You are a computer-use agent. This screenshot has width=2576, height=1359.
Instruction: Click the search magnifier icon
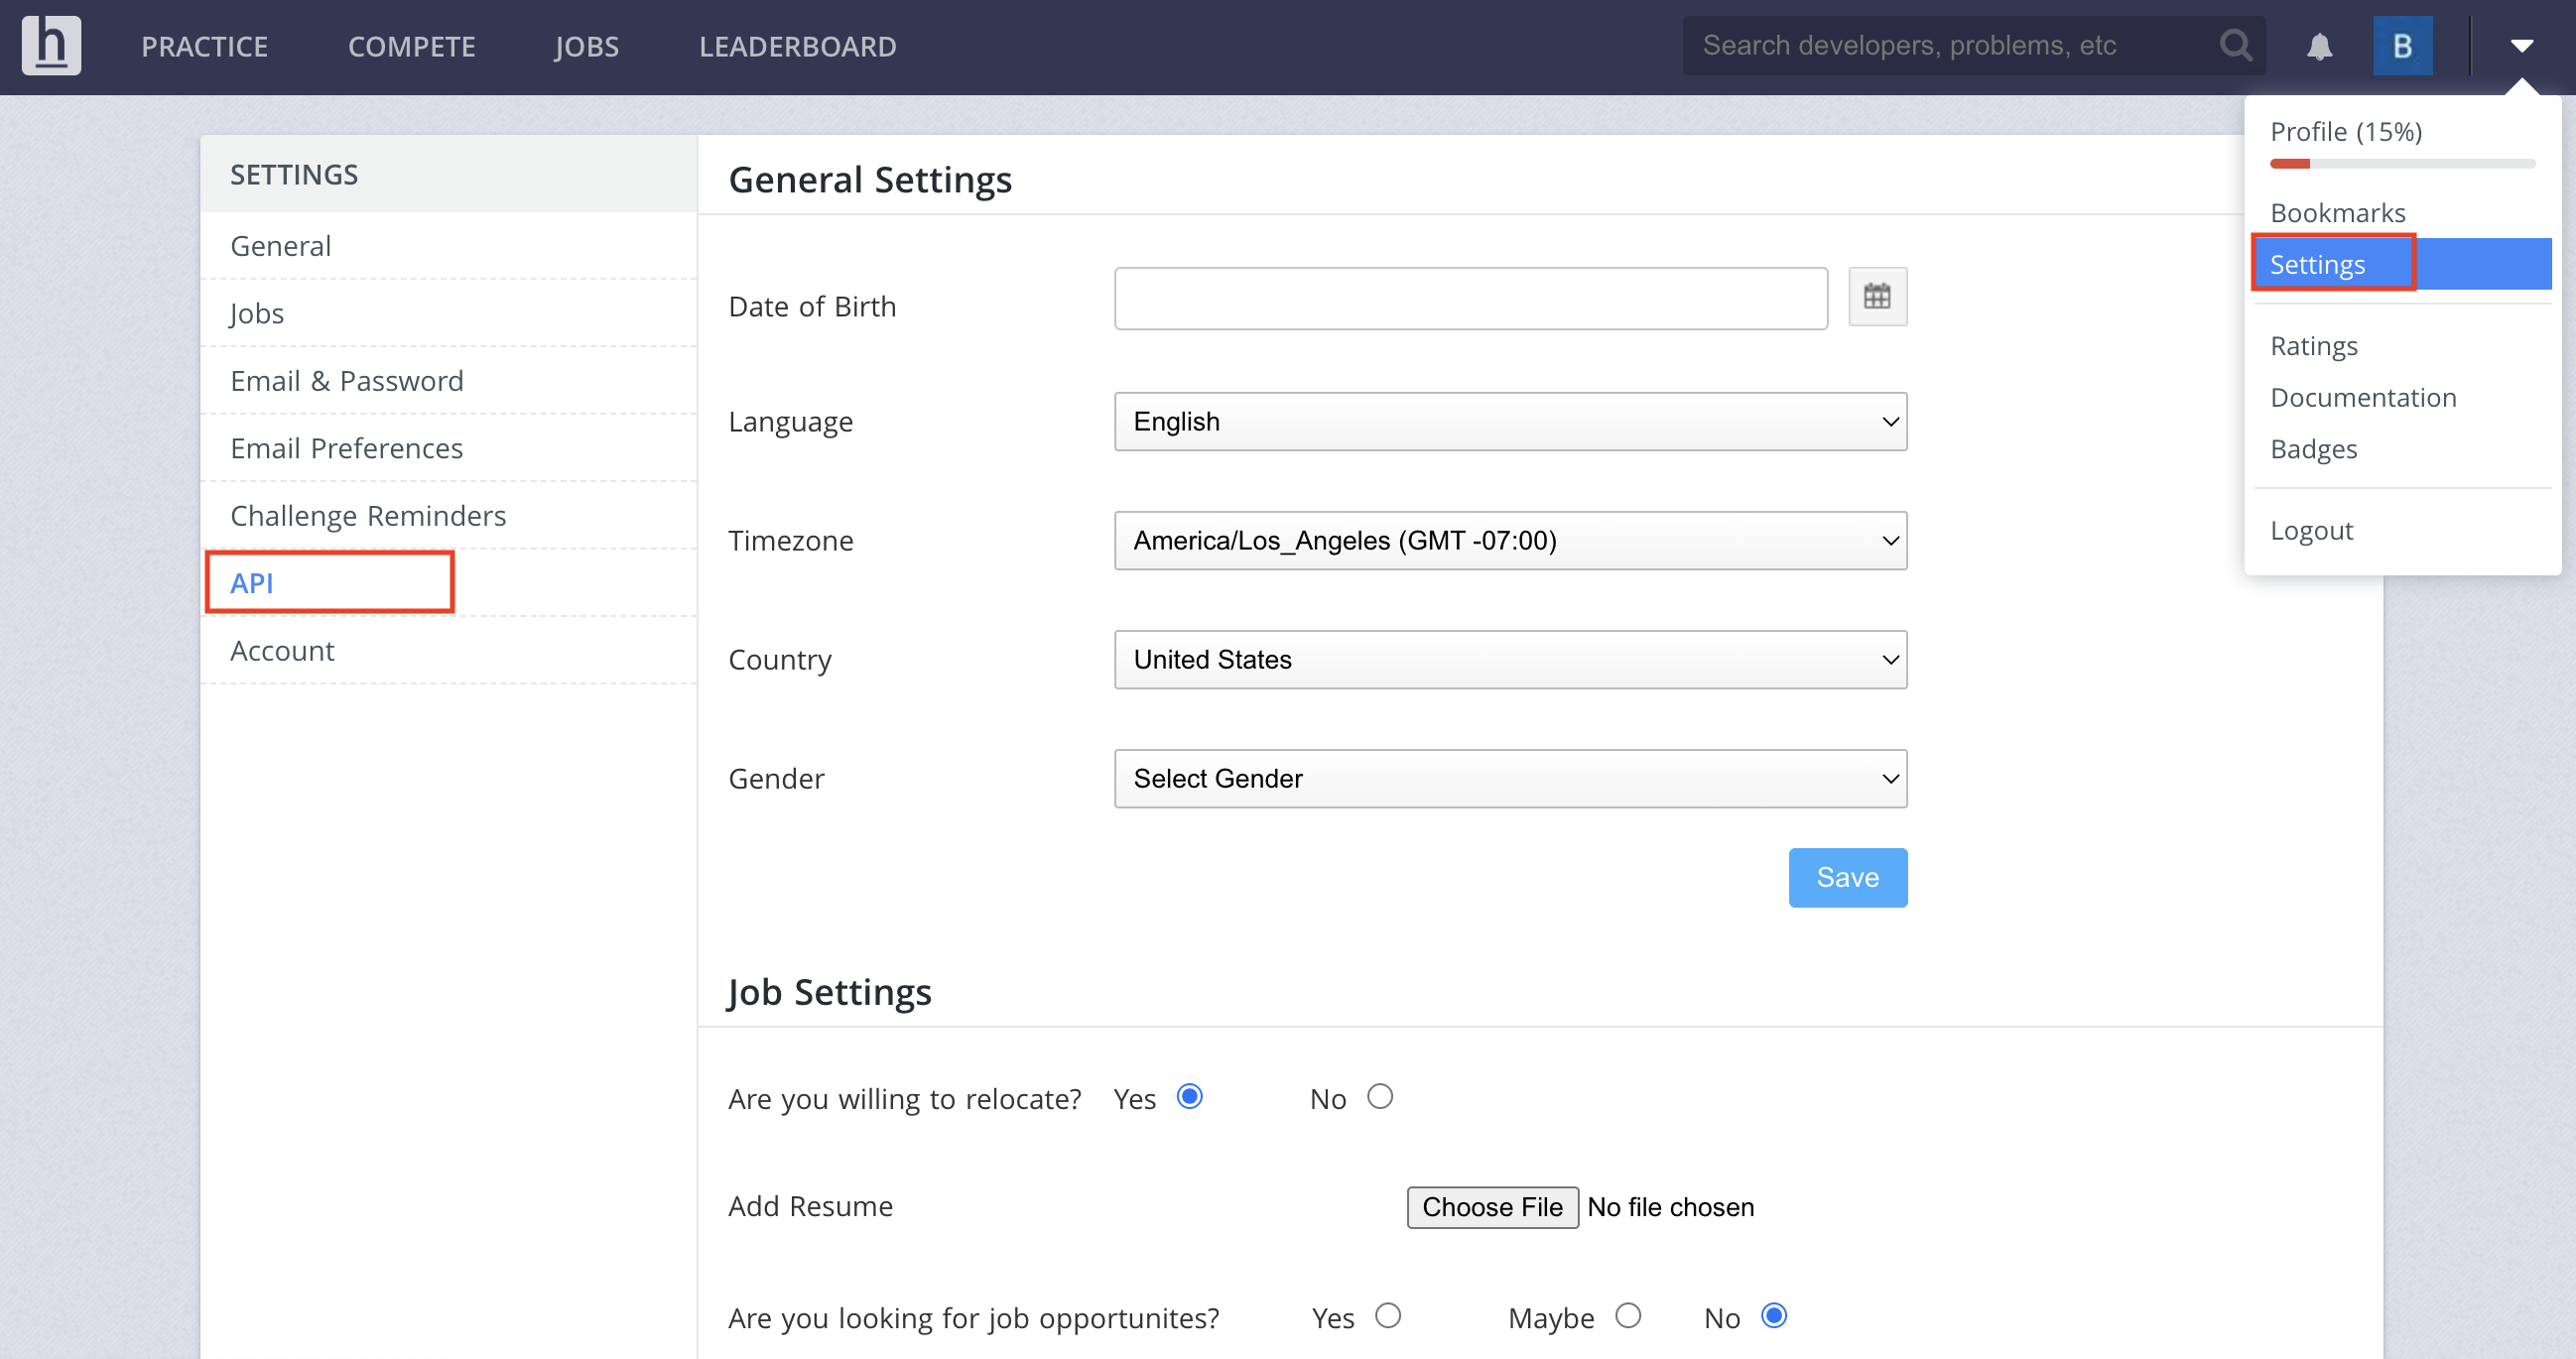click(2235, 45)
